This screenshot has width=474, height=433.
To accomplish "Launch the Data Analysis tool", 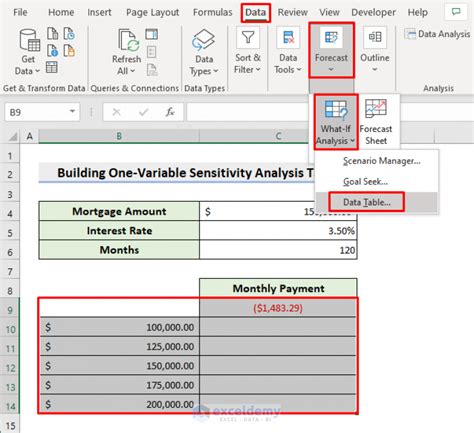I will [437, 34].
